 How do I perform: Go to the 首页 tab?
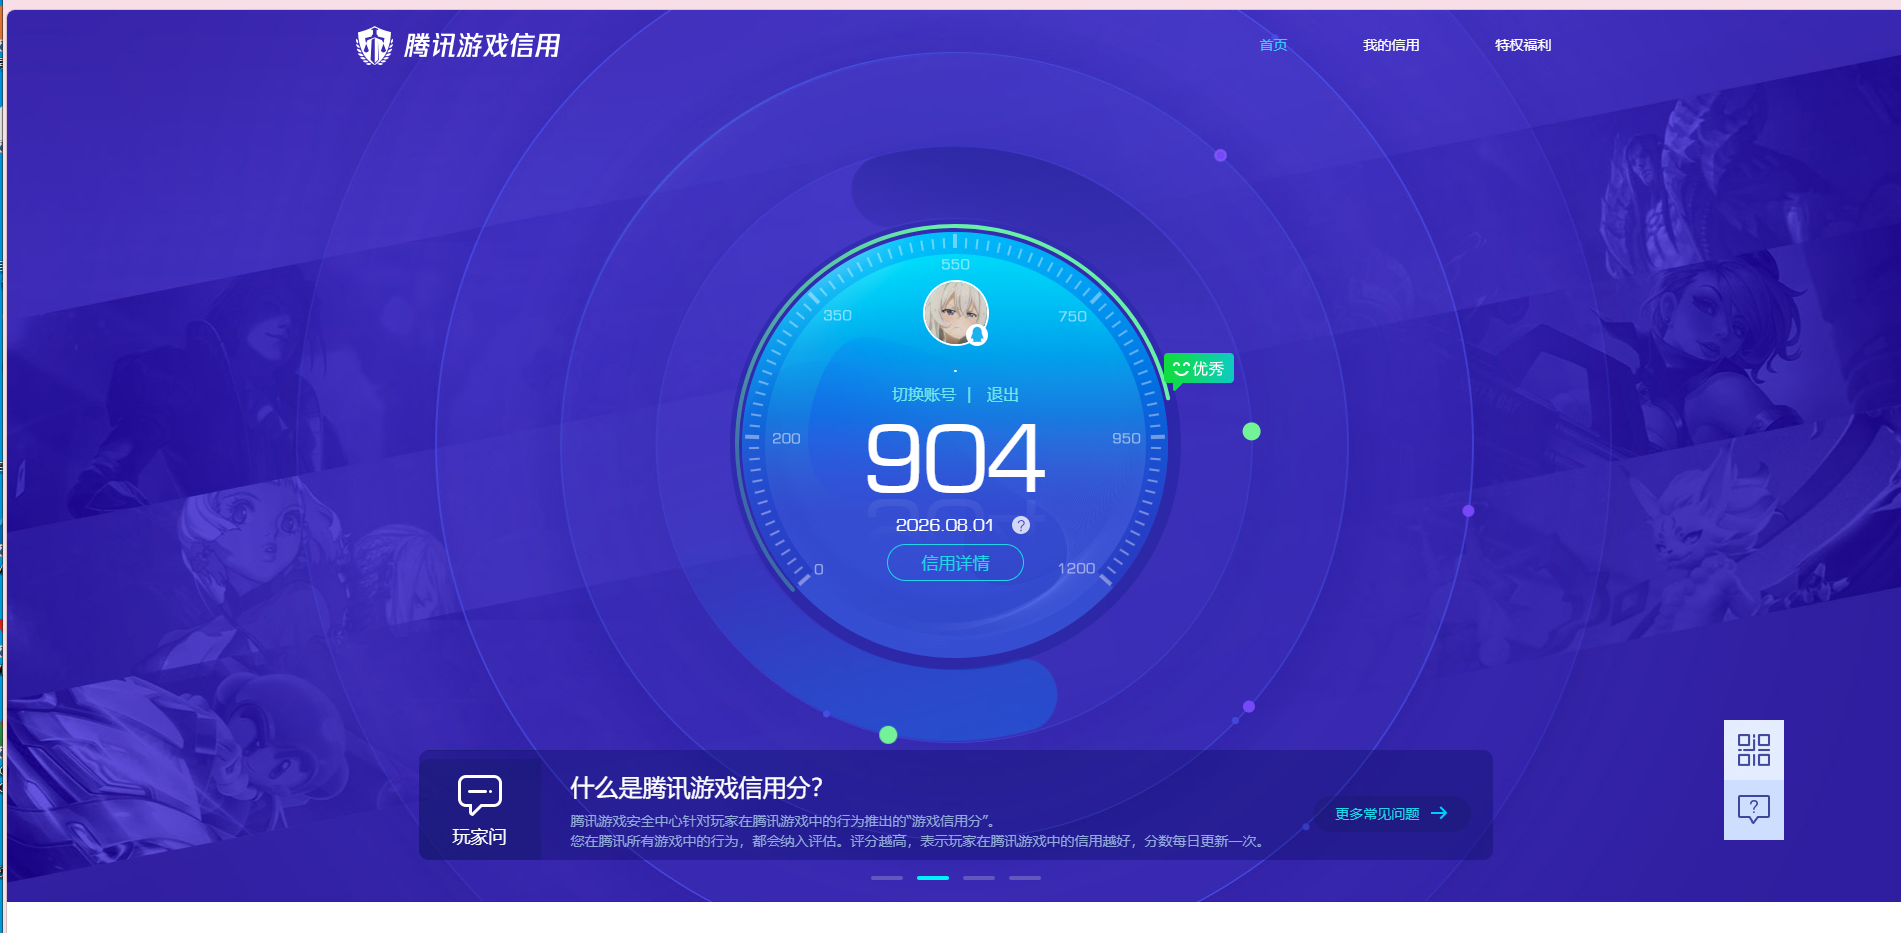[1273, 45]
